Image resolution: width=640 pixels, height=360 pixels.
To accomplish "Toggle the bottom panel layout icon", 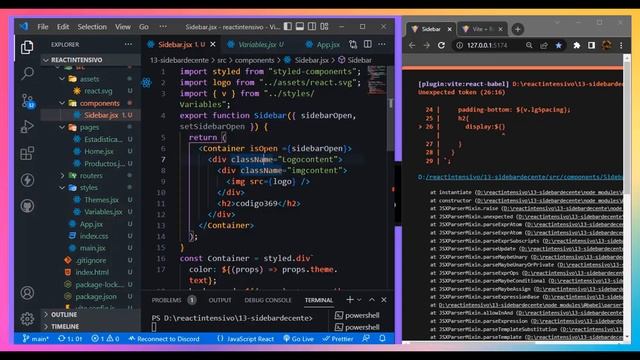I will point(300,27).
